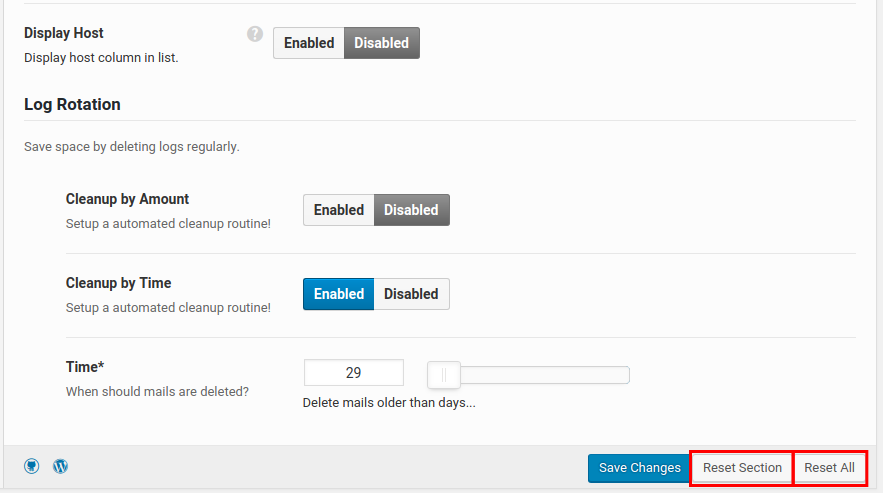Hit the Reset All button
The image size is (883, 493).
click(x=829, y=468)
